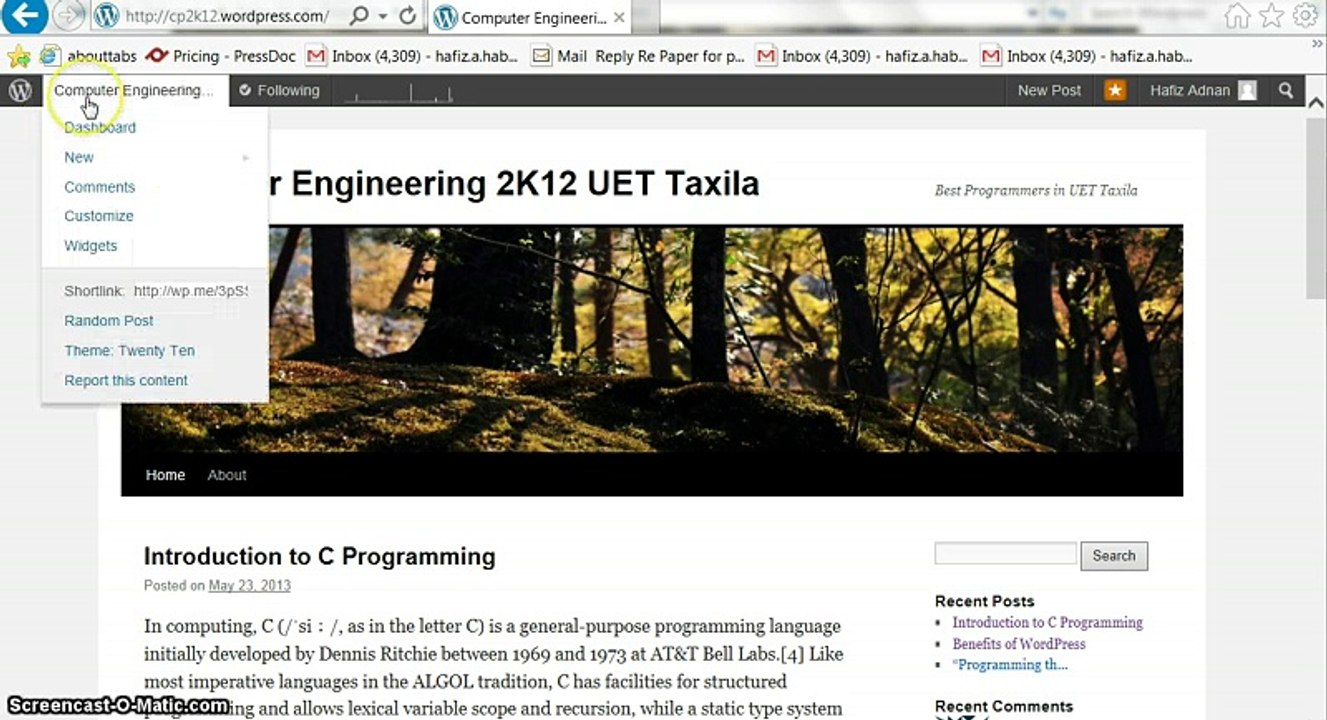Click the WordPress logo in admin bar
The image size is (1327, 720).
click(20, 90)
